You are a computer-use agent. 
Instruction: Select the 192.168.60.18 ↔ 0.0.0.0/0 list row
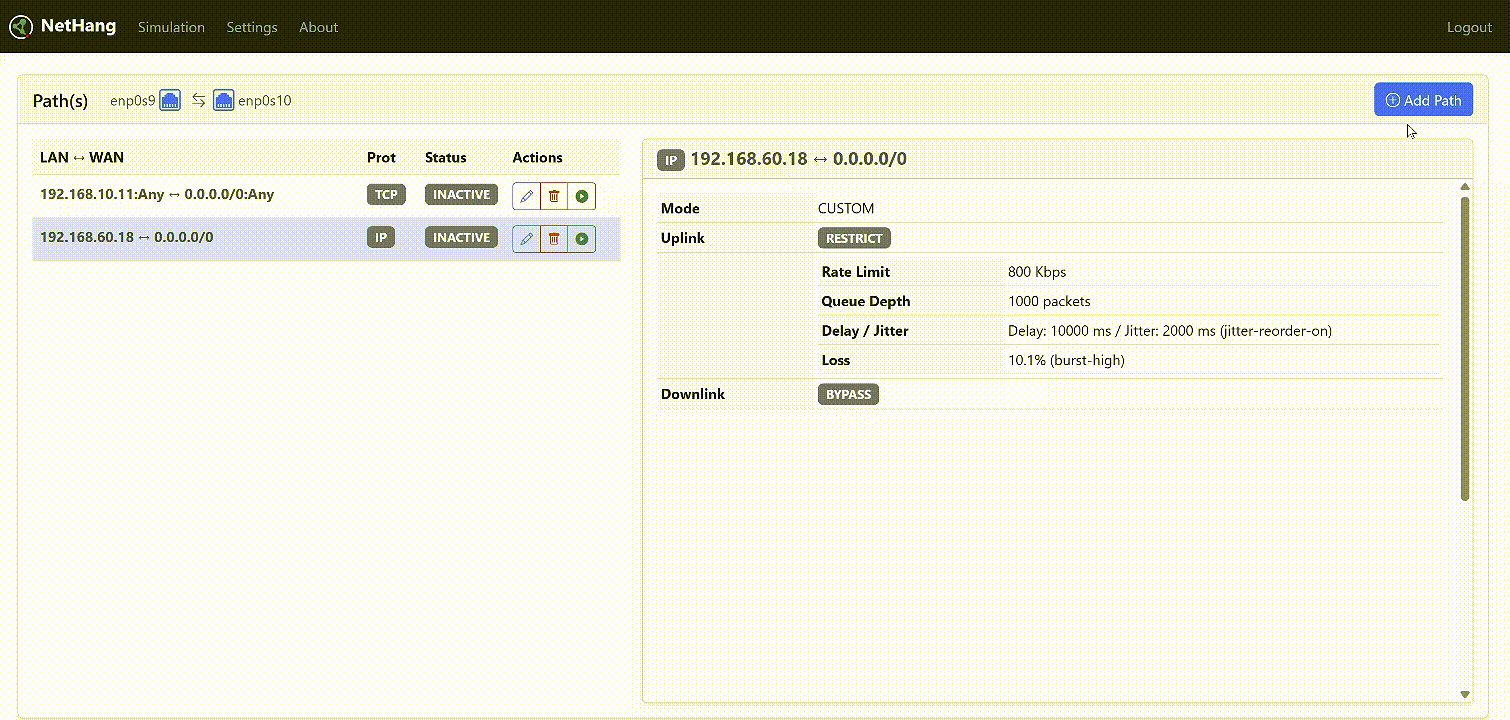click(326, 239)
